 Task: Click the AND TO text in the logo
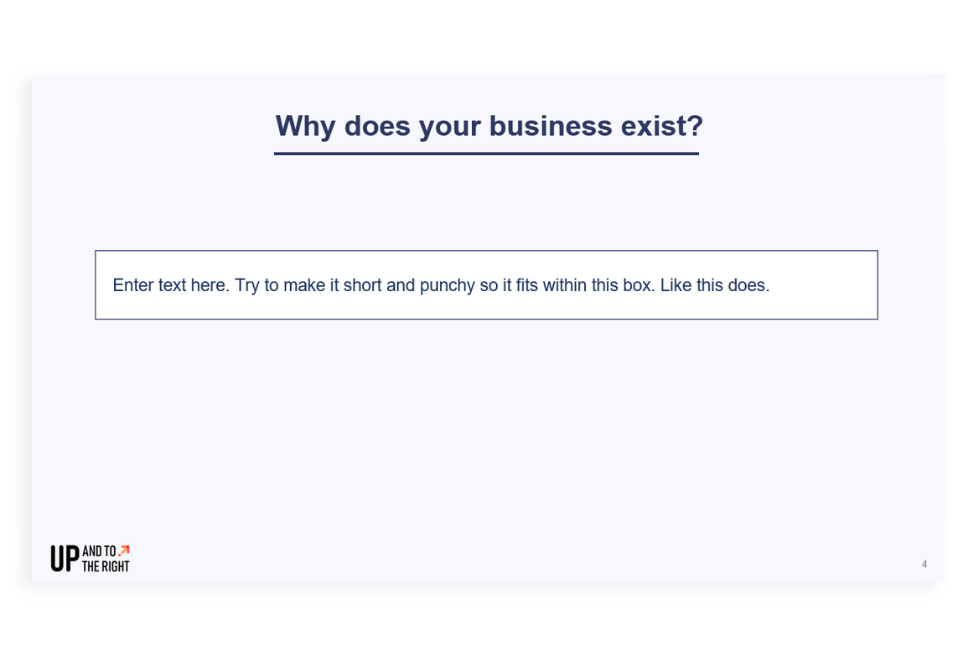pyautogui.click(x=99, y=551)
